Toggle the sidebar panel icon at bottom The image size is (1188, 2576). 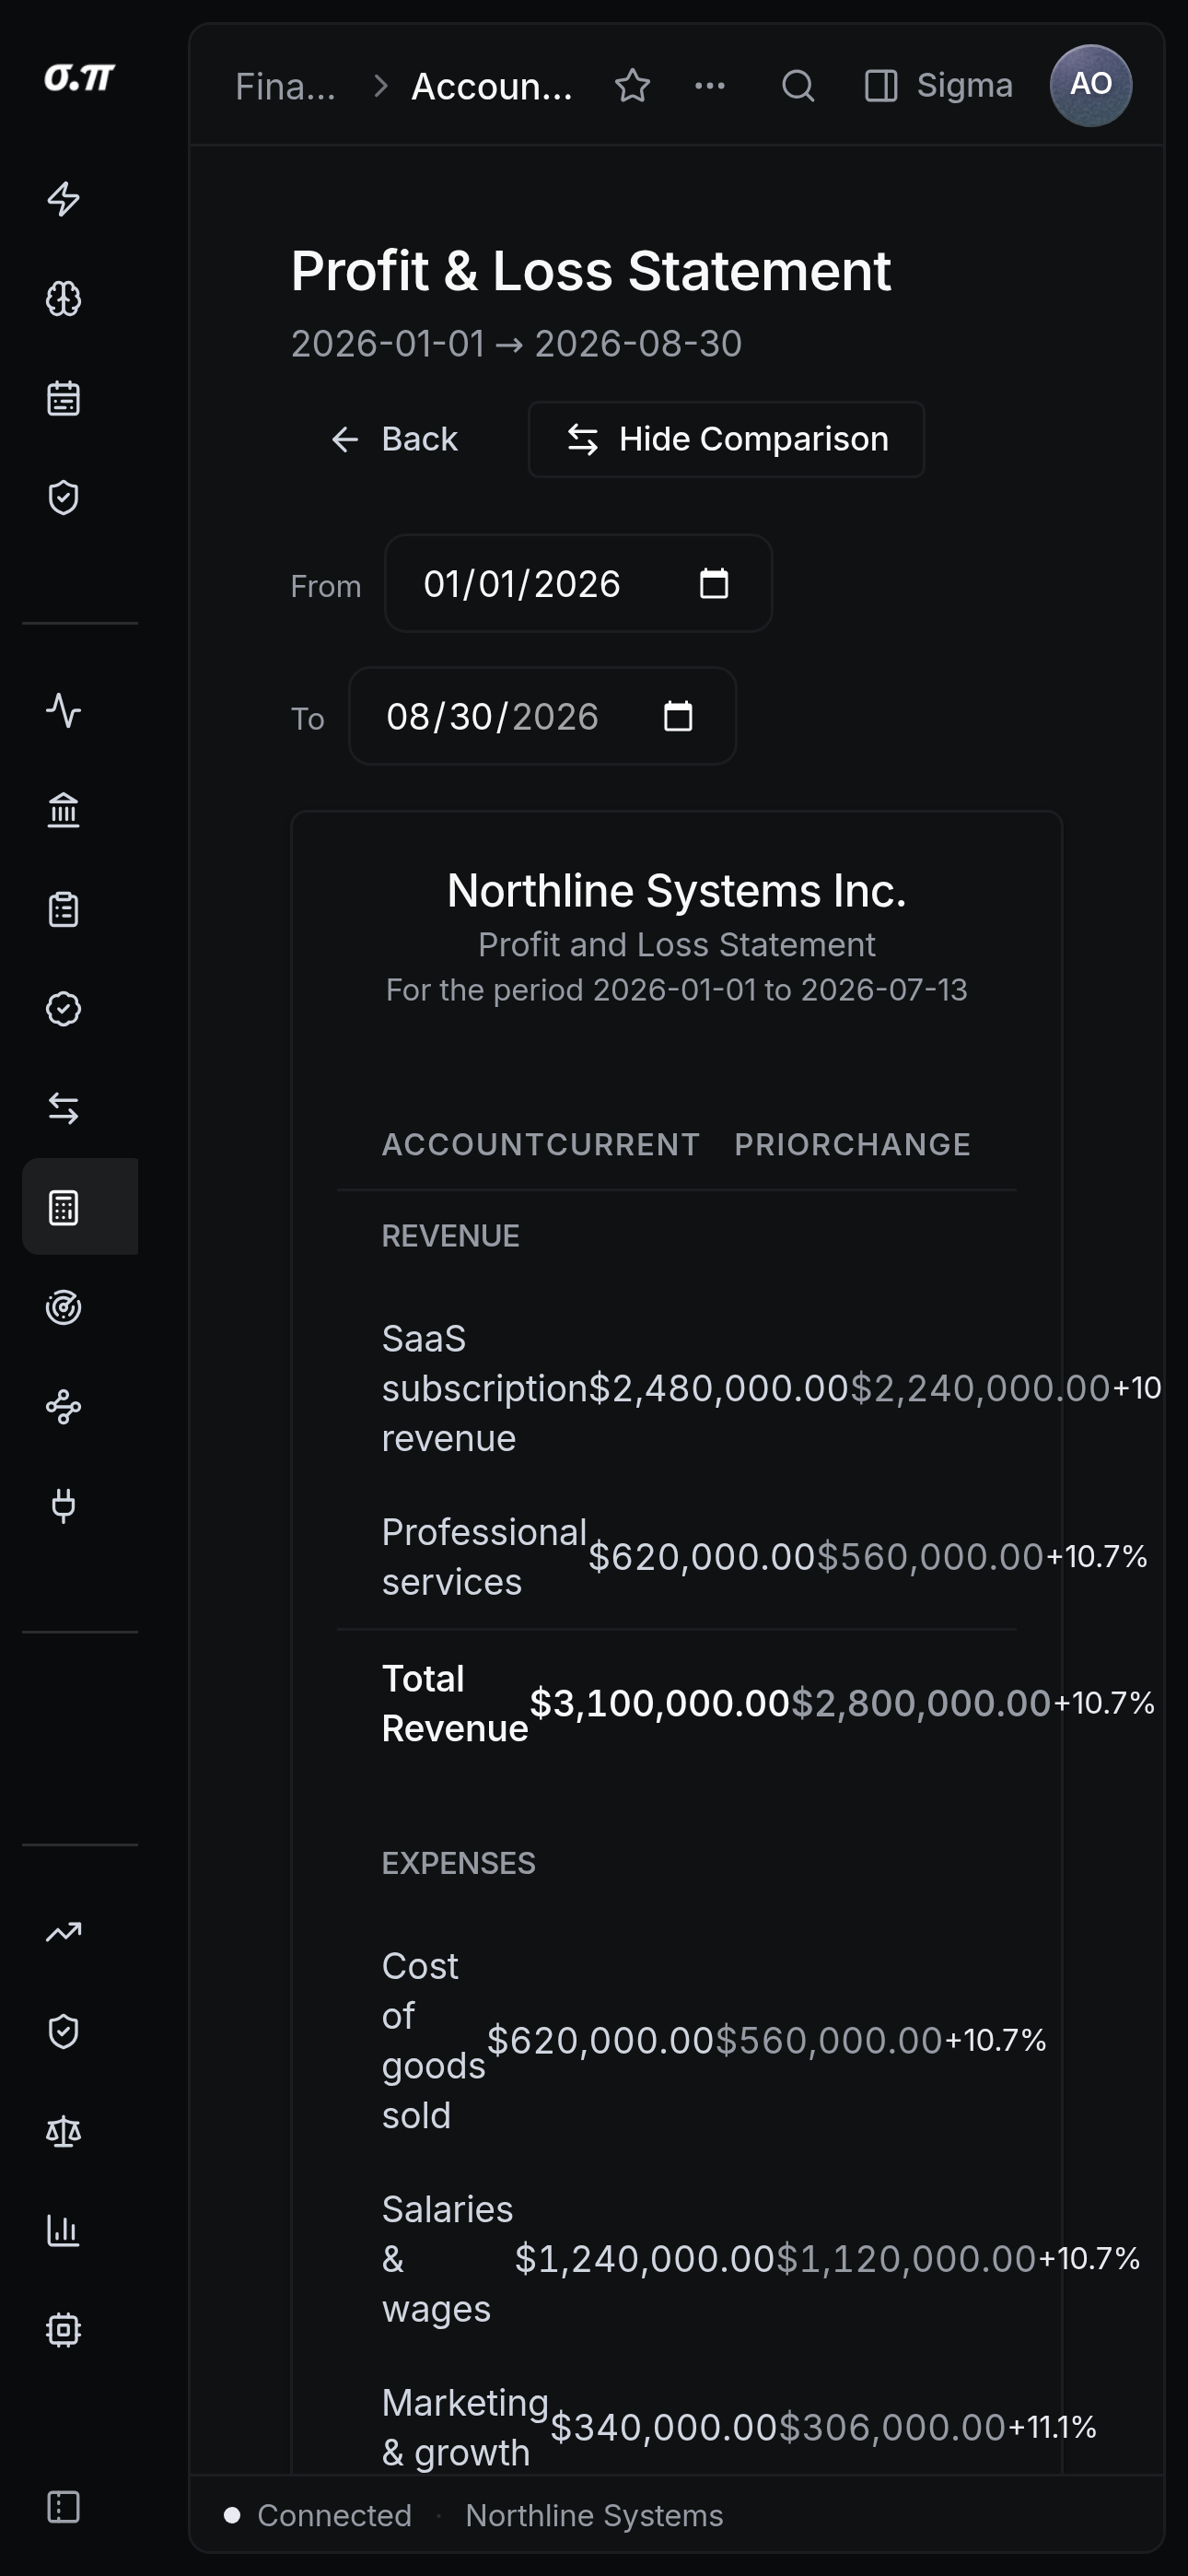[x=64, y=2507]
